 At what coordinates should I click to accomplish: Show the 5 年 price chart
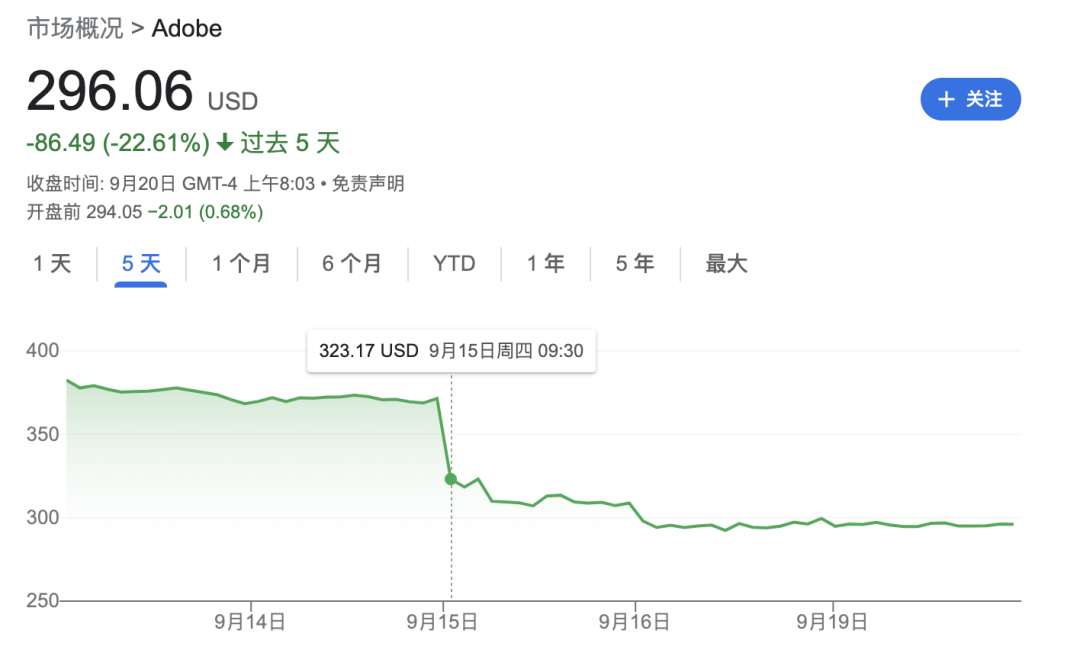point(634,263)
